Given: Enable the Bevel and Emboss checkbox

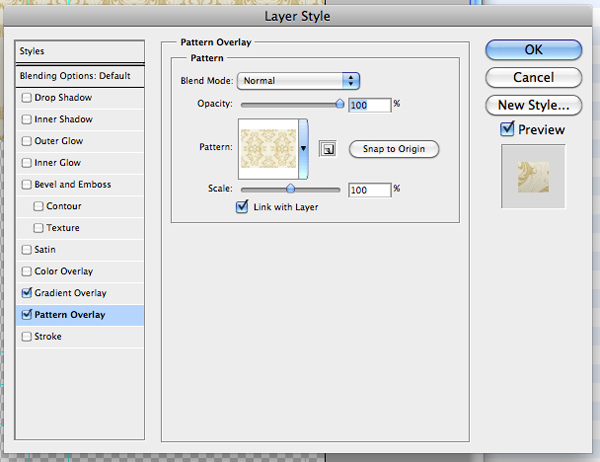Looking at the screenshot, I should tap(26, 184).
